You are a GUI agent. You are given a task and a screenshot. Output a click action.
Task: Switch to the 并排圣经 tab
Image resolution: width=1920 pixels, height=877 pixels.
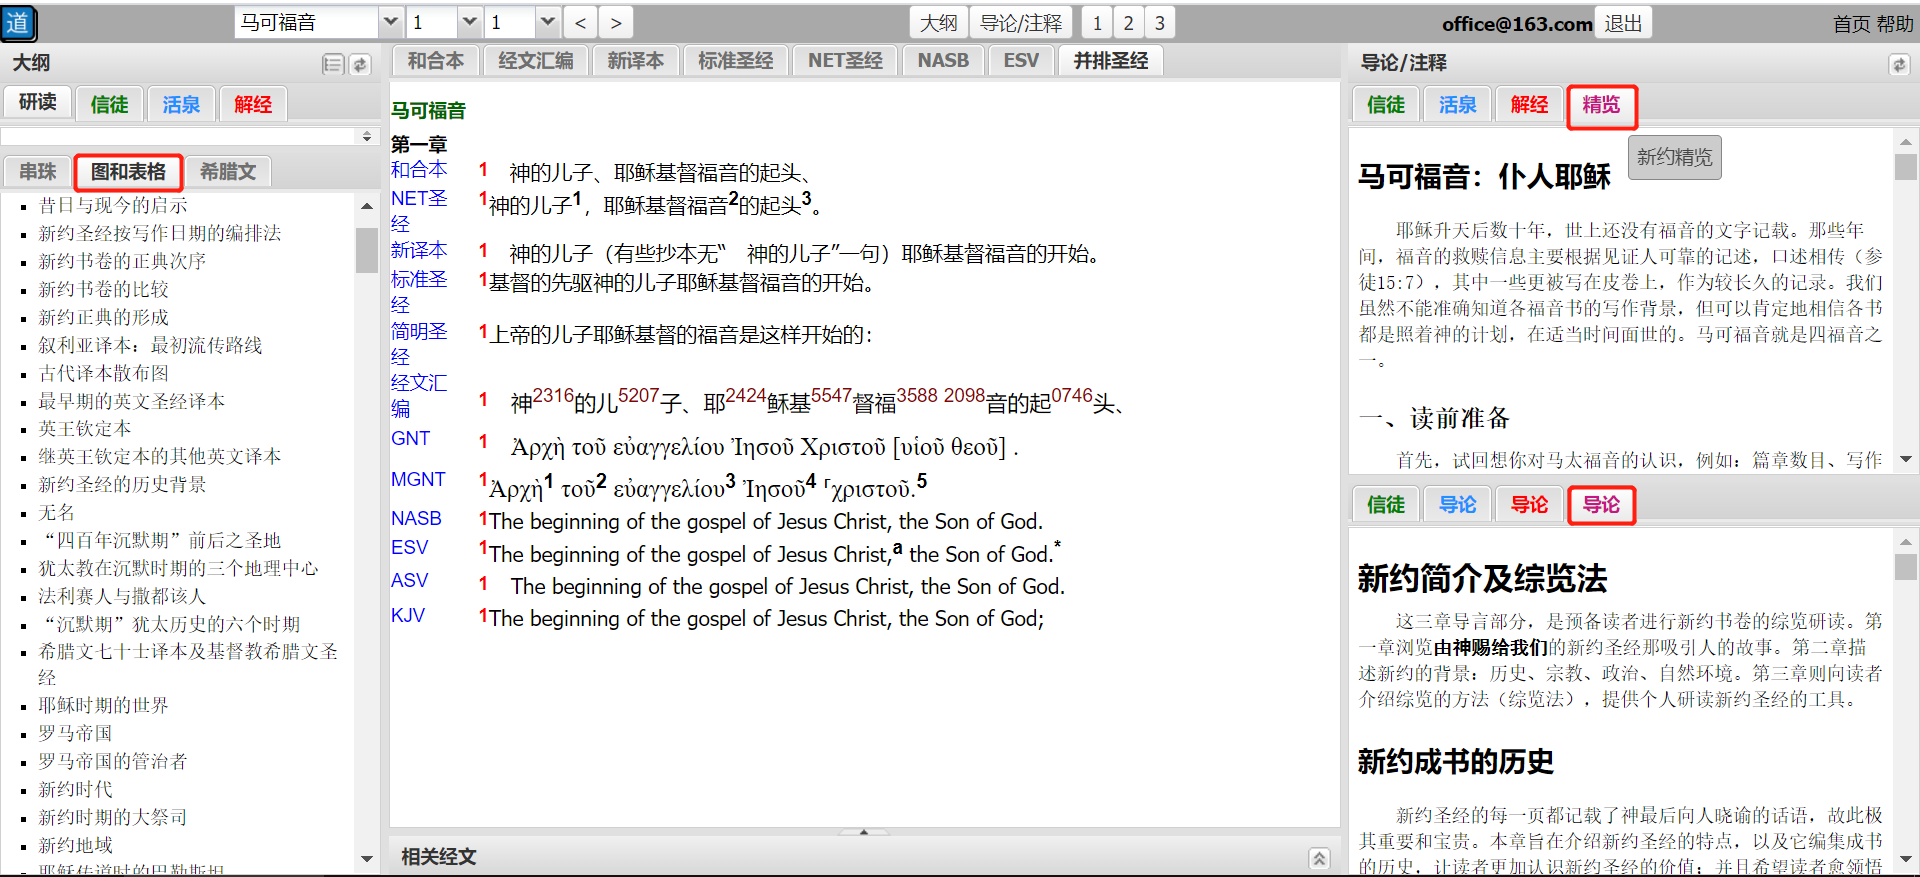(x=1110, y=61)
